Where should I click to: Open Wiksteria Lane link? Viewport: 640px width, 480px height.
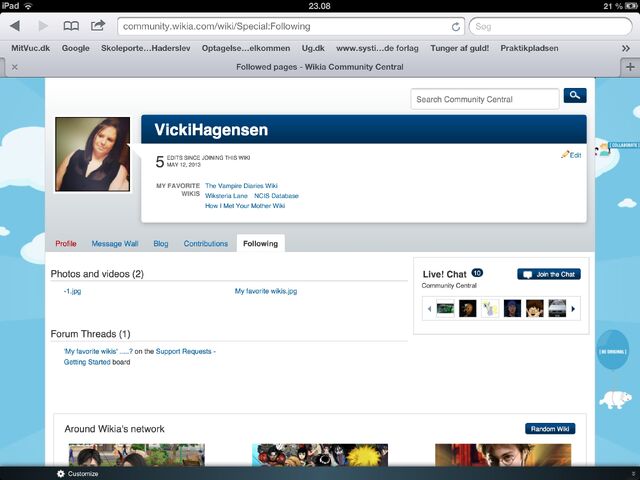tap(226, 196)
